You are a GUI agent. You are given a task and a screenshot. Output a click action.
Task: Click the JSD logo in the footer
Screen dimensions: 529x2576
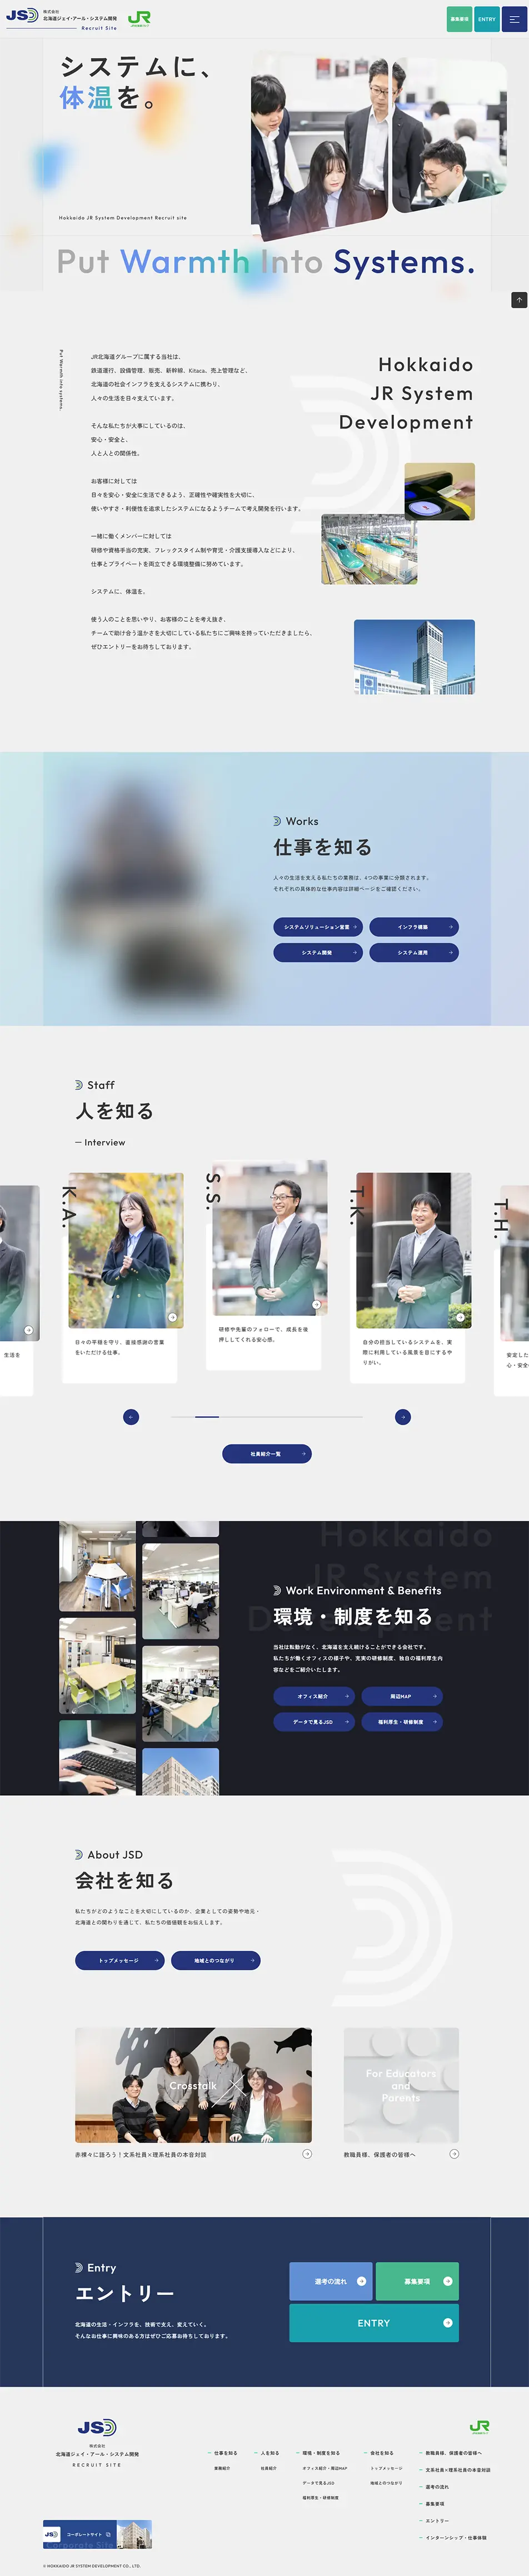point(97,2427)
